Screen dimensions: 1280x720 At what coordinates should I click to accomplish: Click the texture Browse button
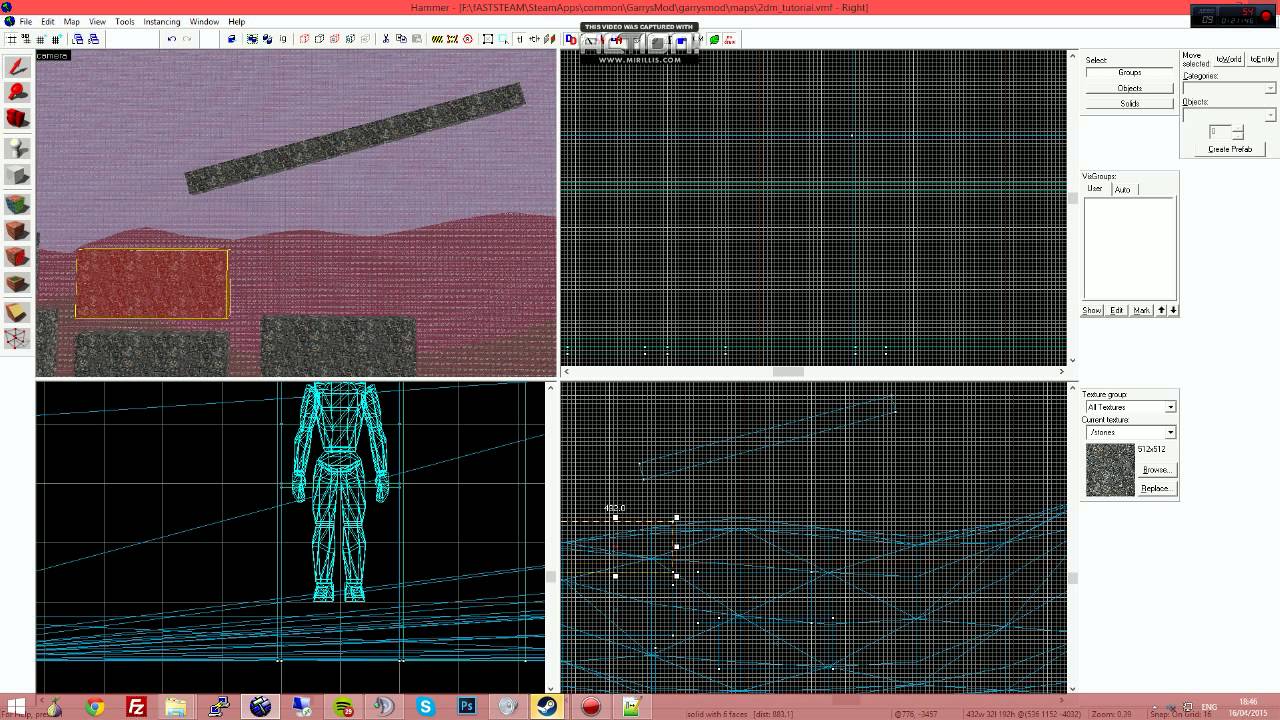pos(1156,469)
